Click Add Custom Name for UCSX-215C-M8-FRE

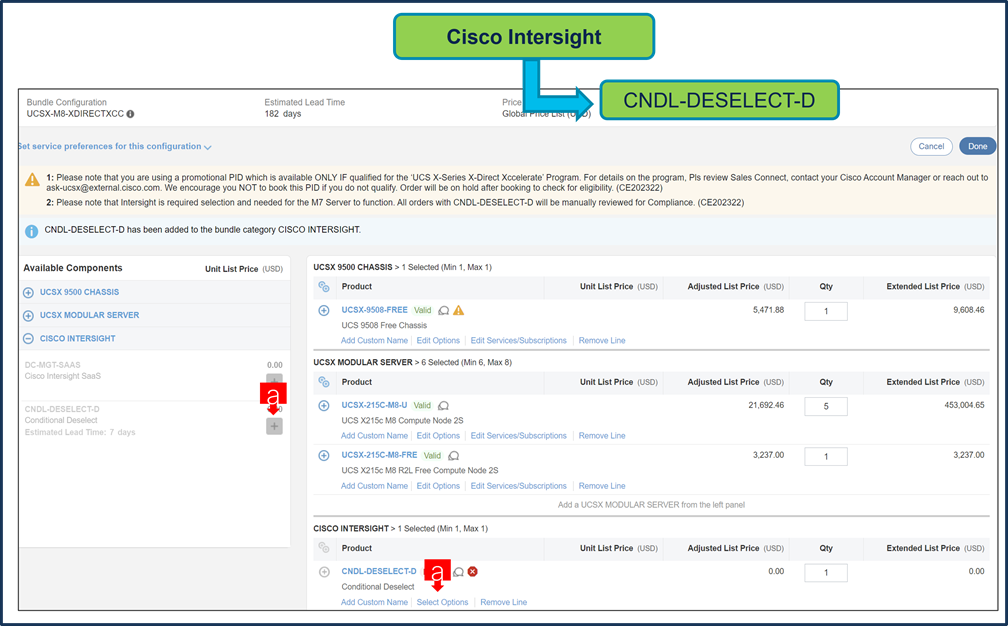[374, 486]
